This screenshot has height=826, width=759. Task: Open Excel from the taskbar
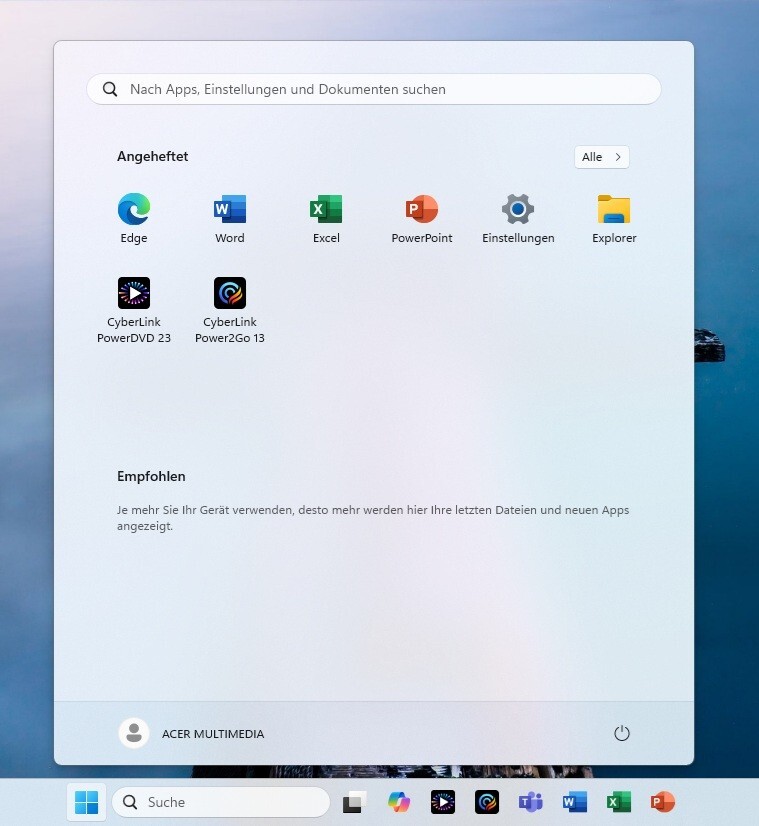618,802
